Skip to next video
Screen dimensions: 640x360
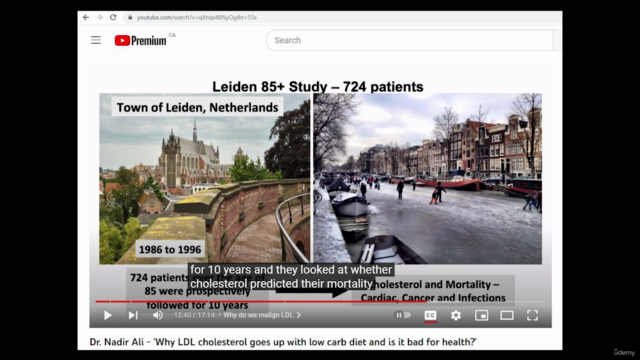133,315
